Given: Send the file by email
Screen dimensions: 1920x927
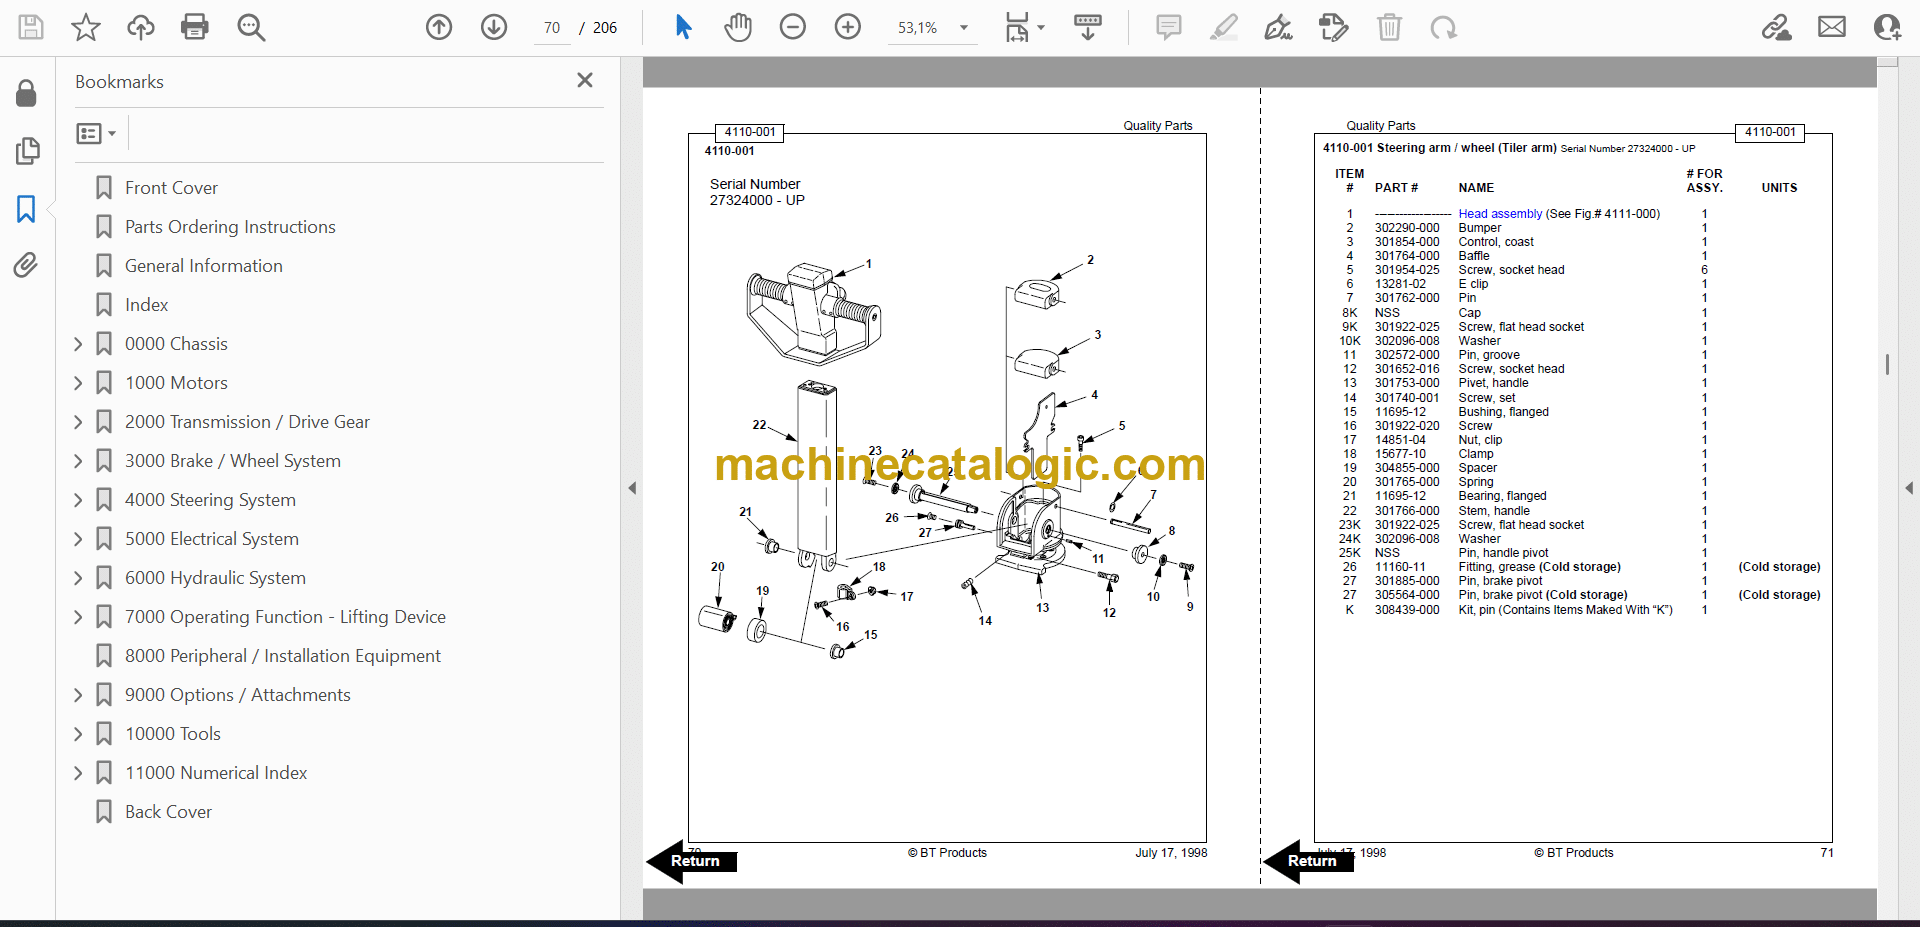Looking at the screenshot, I should 1832,27.
